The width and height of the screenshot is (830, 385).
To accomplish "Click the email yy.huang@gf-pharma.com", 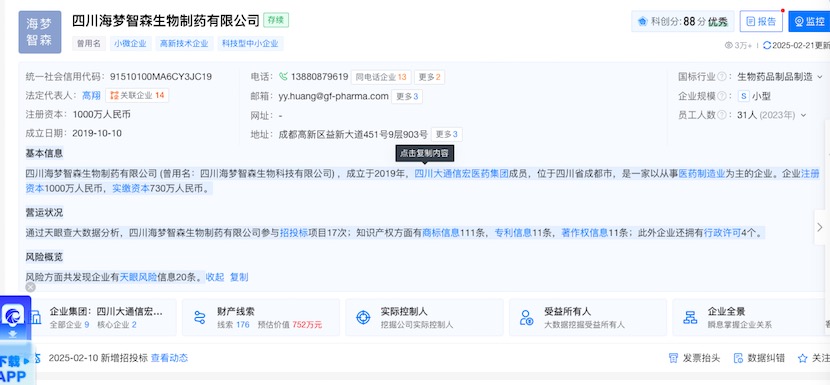I will point(334,96).
